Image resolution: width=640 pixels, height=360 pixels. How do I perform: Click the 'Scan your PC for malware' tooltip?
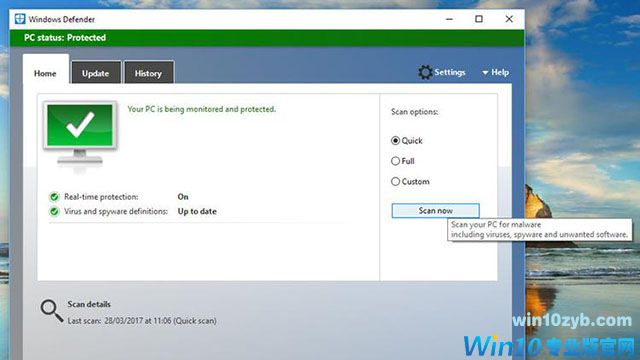pos(540,230)
